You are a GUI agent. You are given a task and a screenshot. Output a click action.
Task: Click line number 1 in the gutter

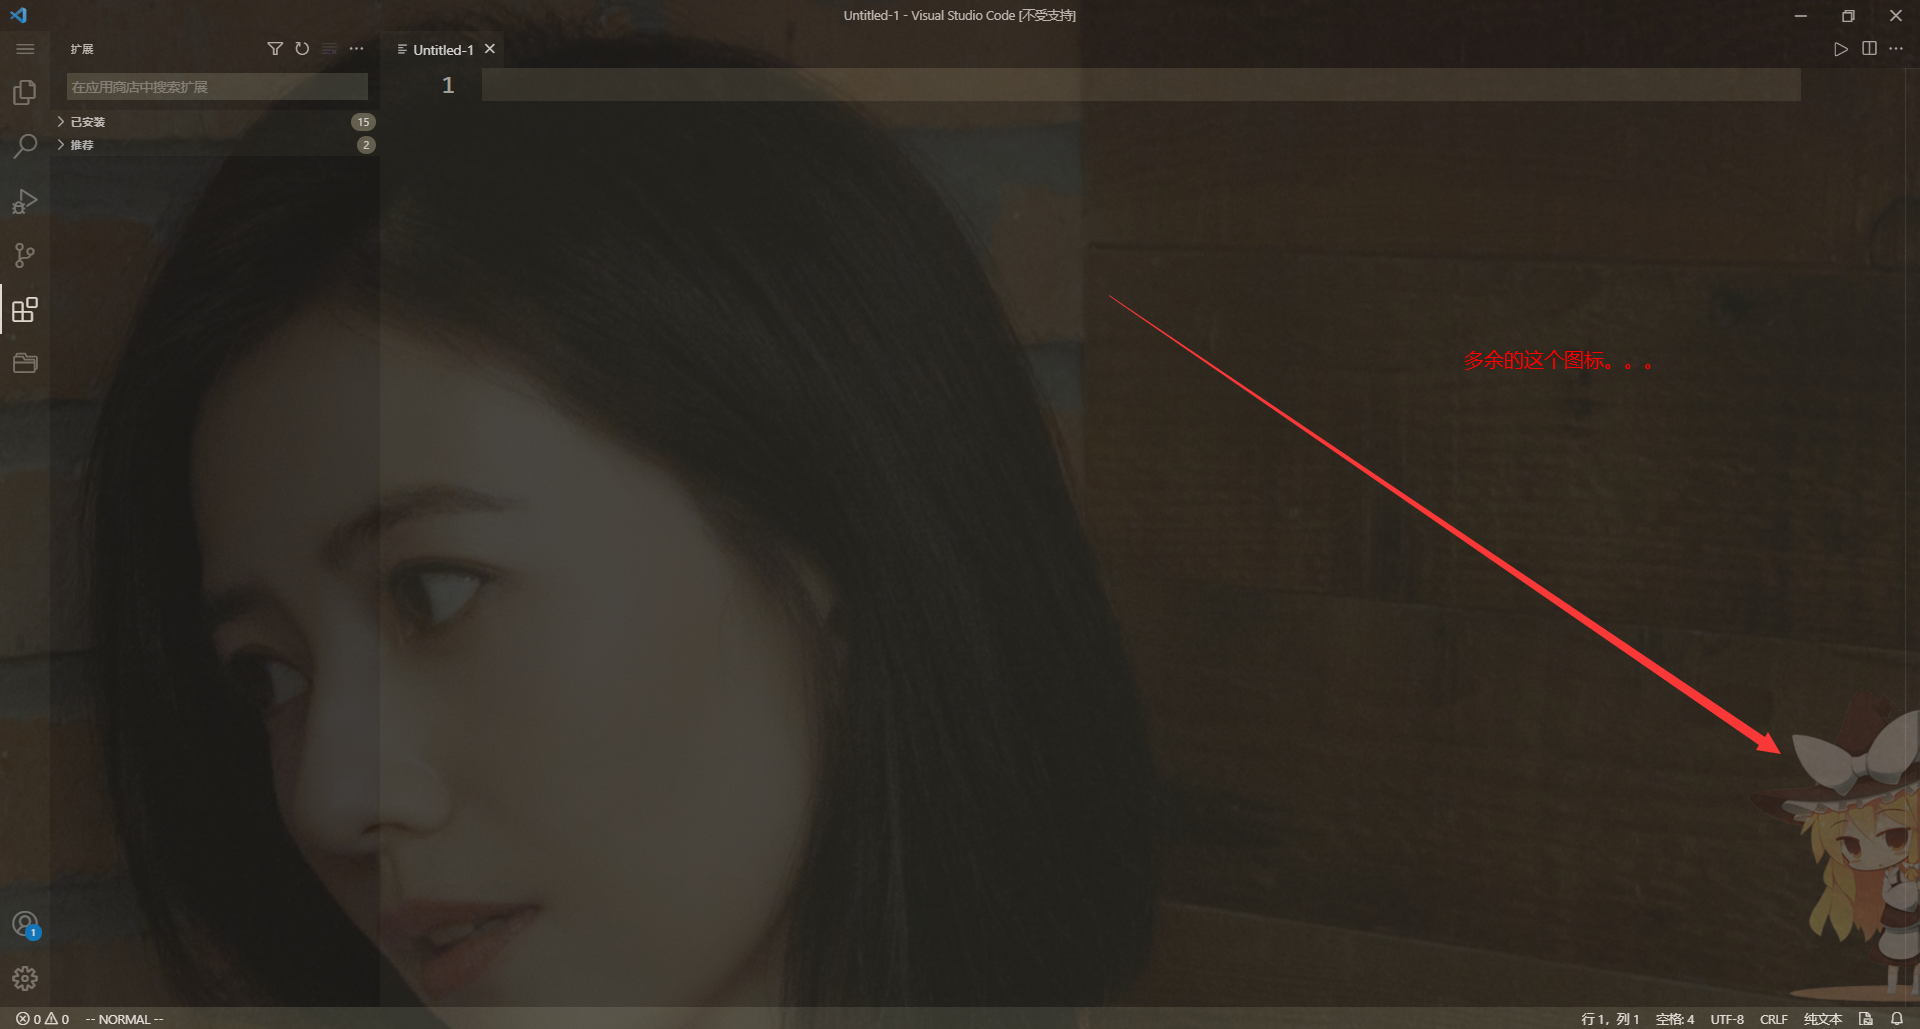point(448,86)
